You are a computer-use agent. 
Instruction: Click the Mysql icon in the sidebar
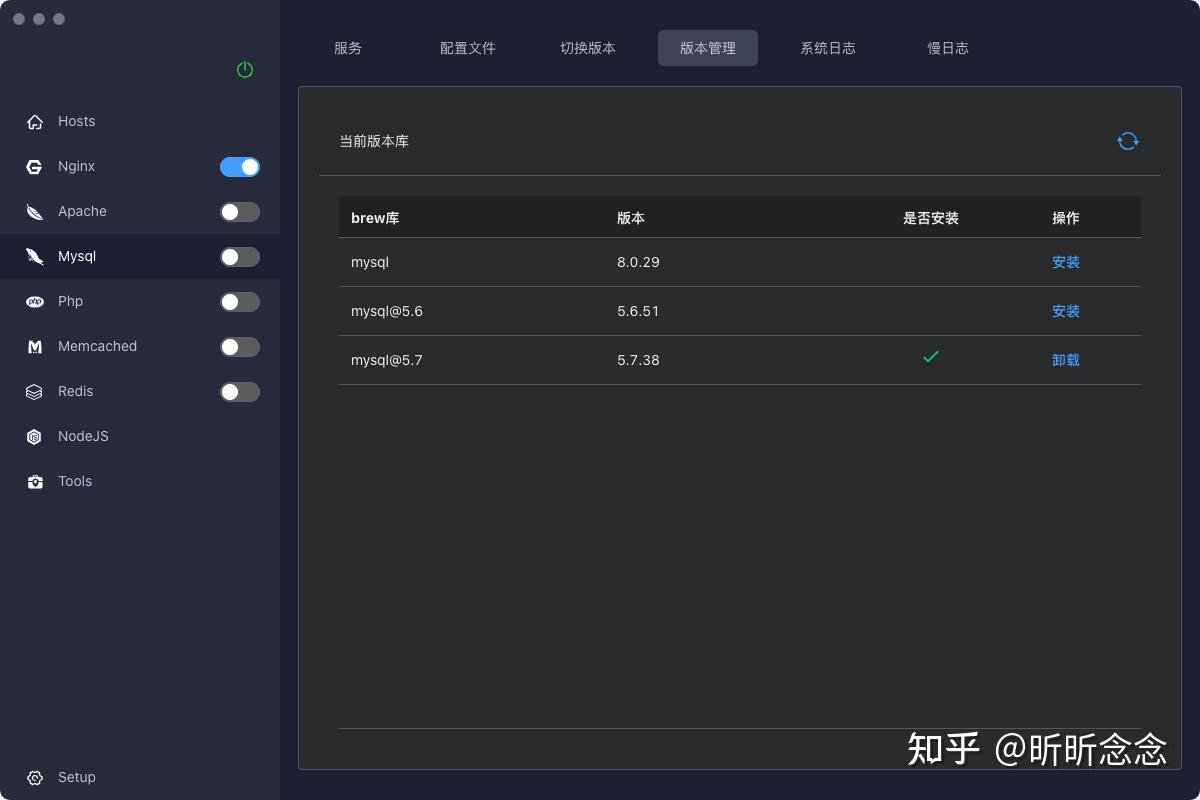pyautogui.click(x=34, y=256)
